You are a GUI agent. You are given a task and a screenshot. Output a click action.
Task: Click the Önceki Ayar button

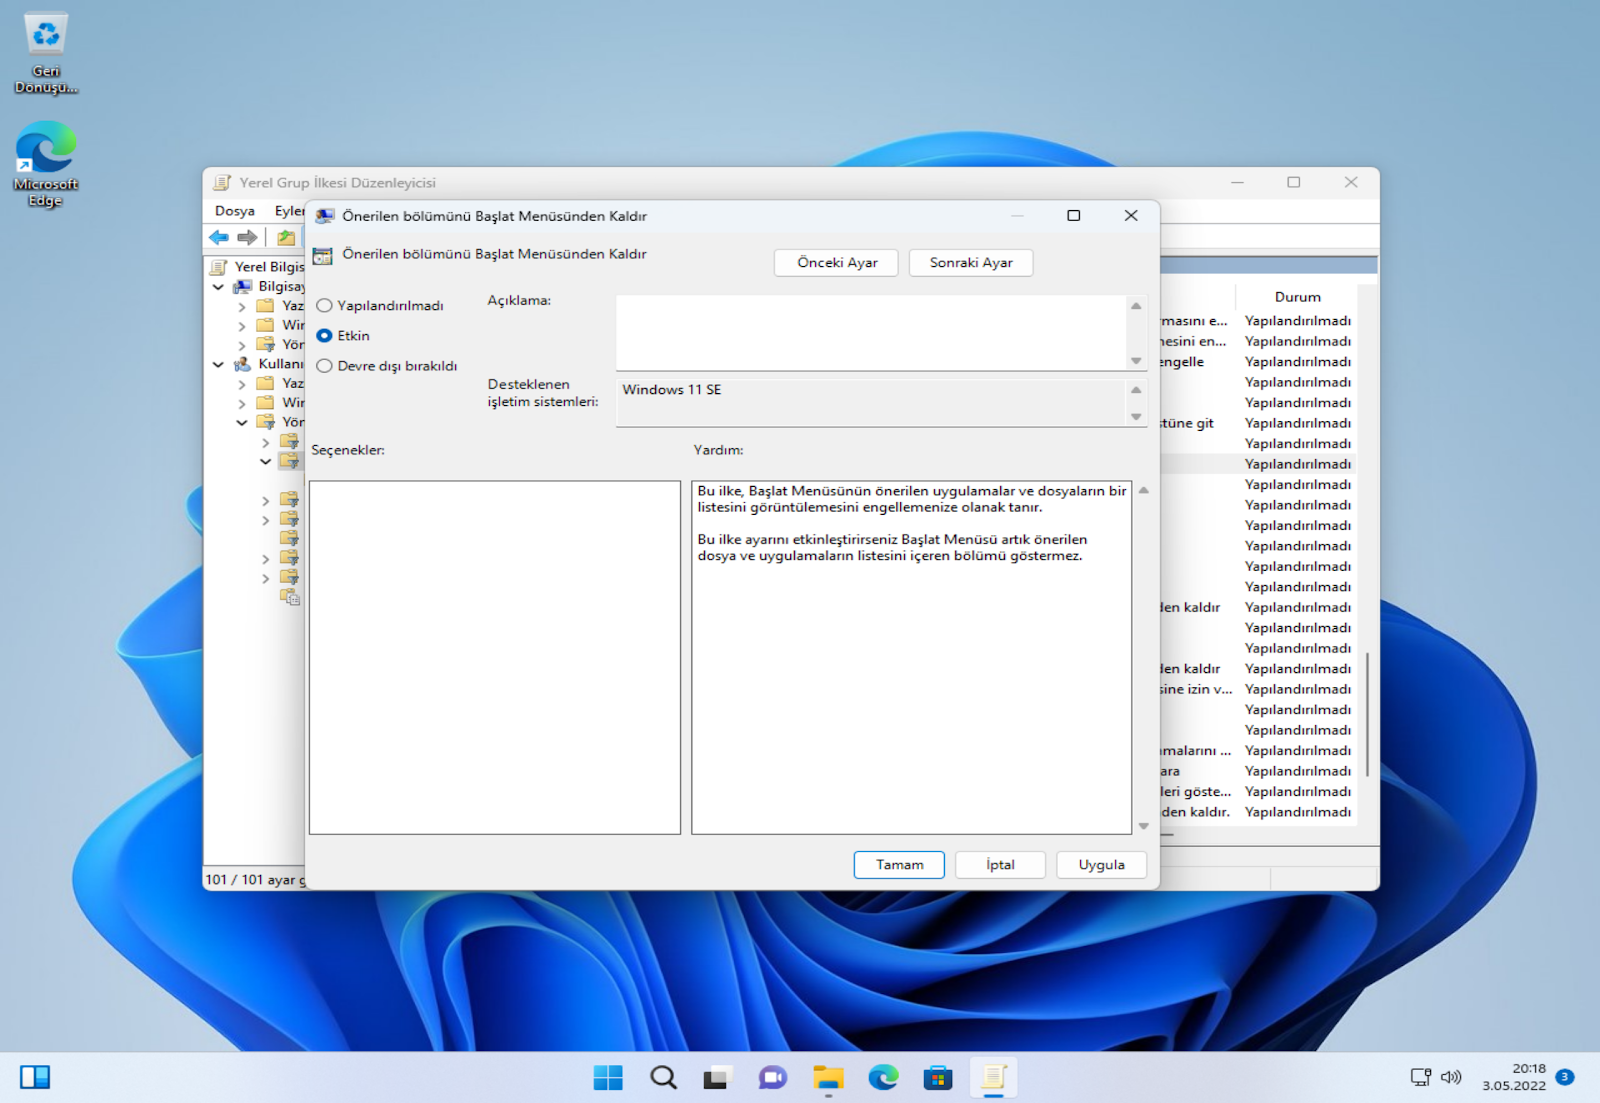(836, 263)
